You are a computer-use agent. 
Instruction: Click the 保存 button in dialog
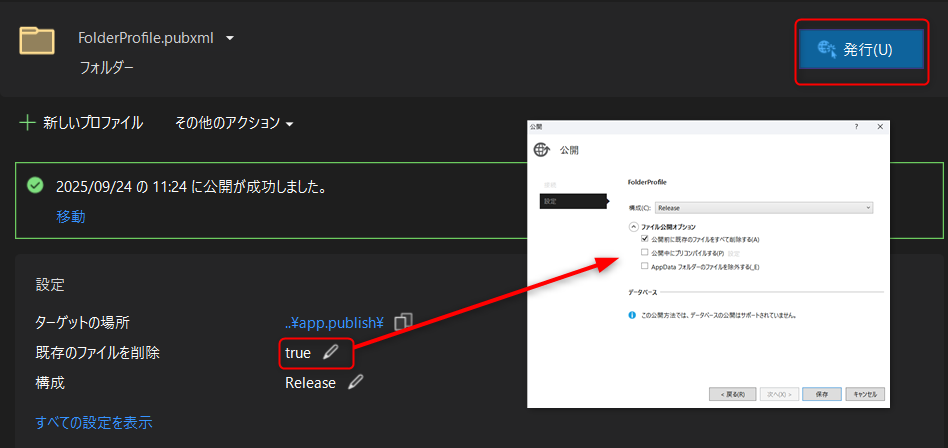(x=820, y=394)
